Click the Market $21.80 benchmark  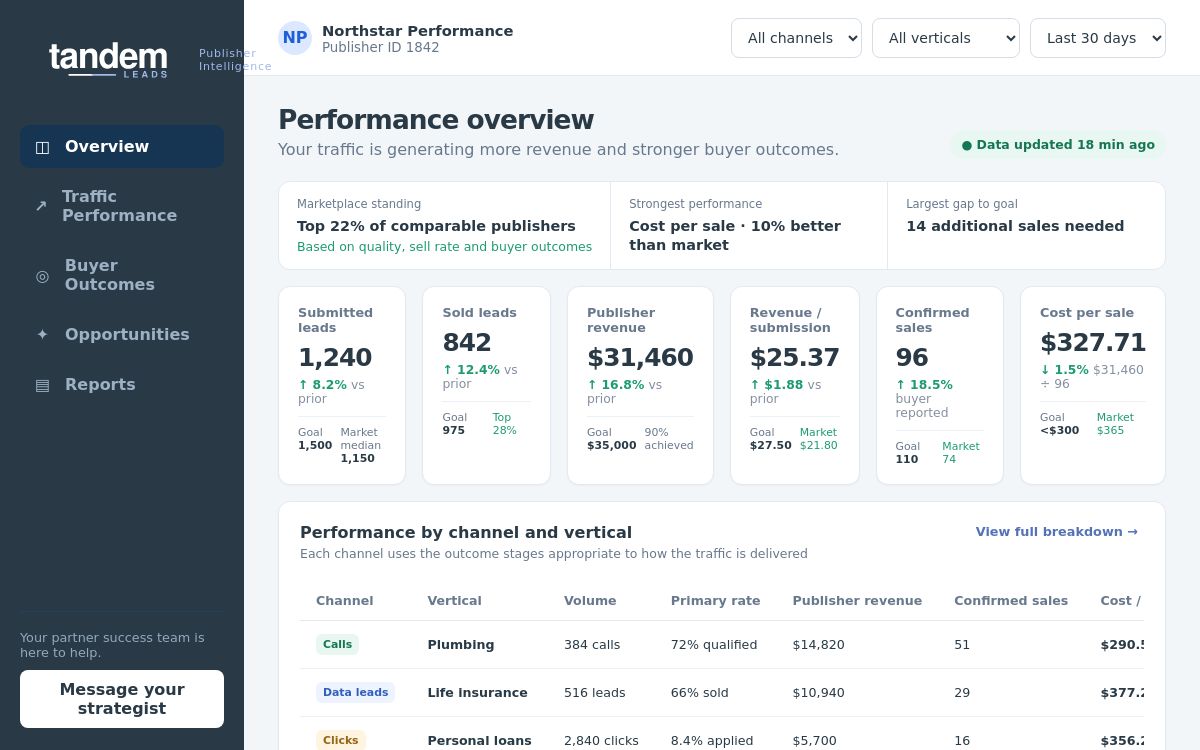point(818,439)
